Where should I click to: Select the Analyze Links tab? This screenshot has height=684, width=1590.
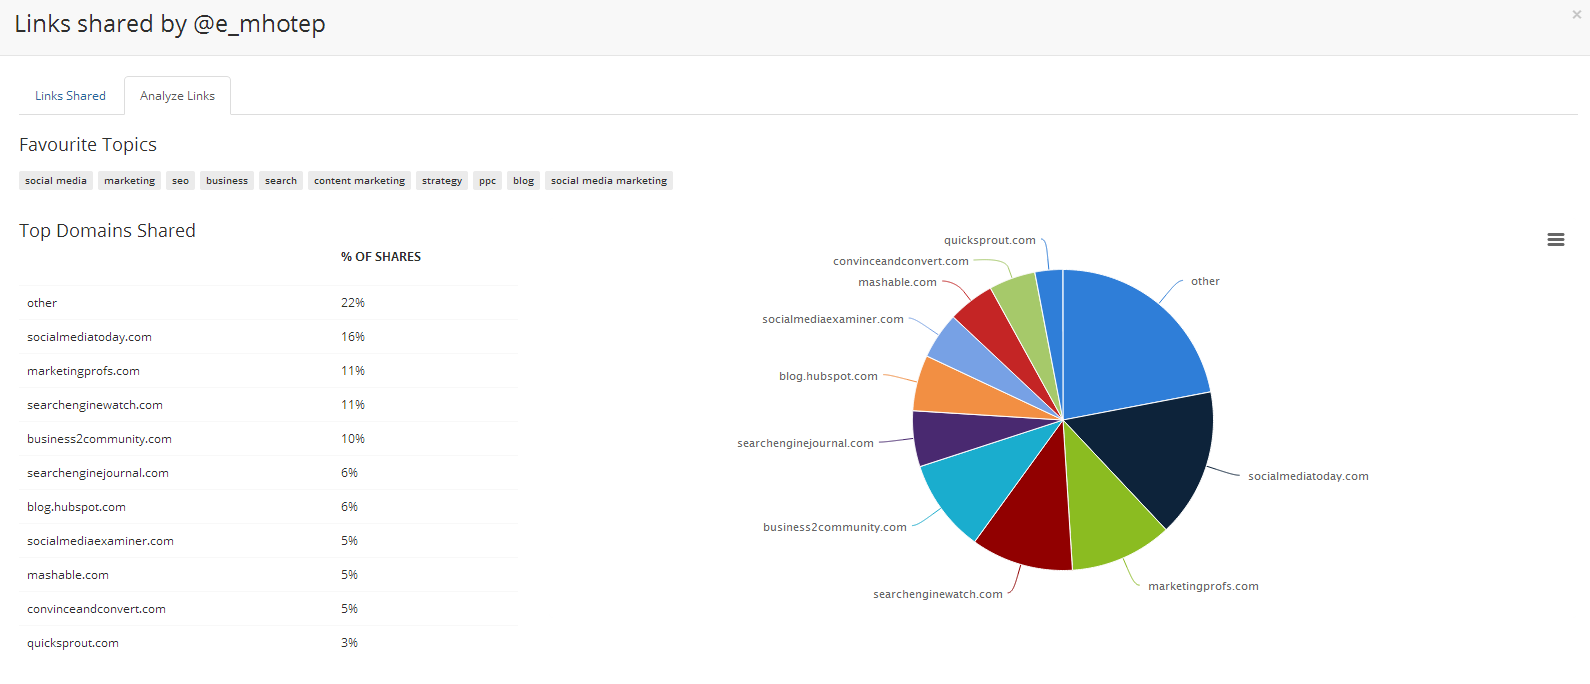coord(177,96)
